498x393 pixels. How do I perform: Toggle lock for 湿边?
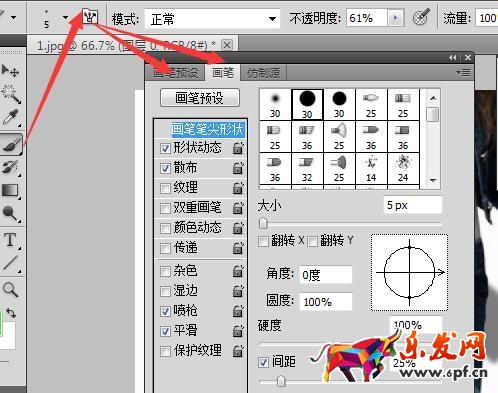238,291
